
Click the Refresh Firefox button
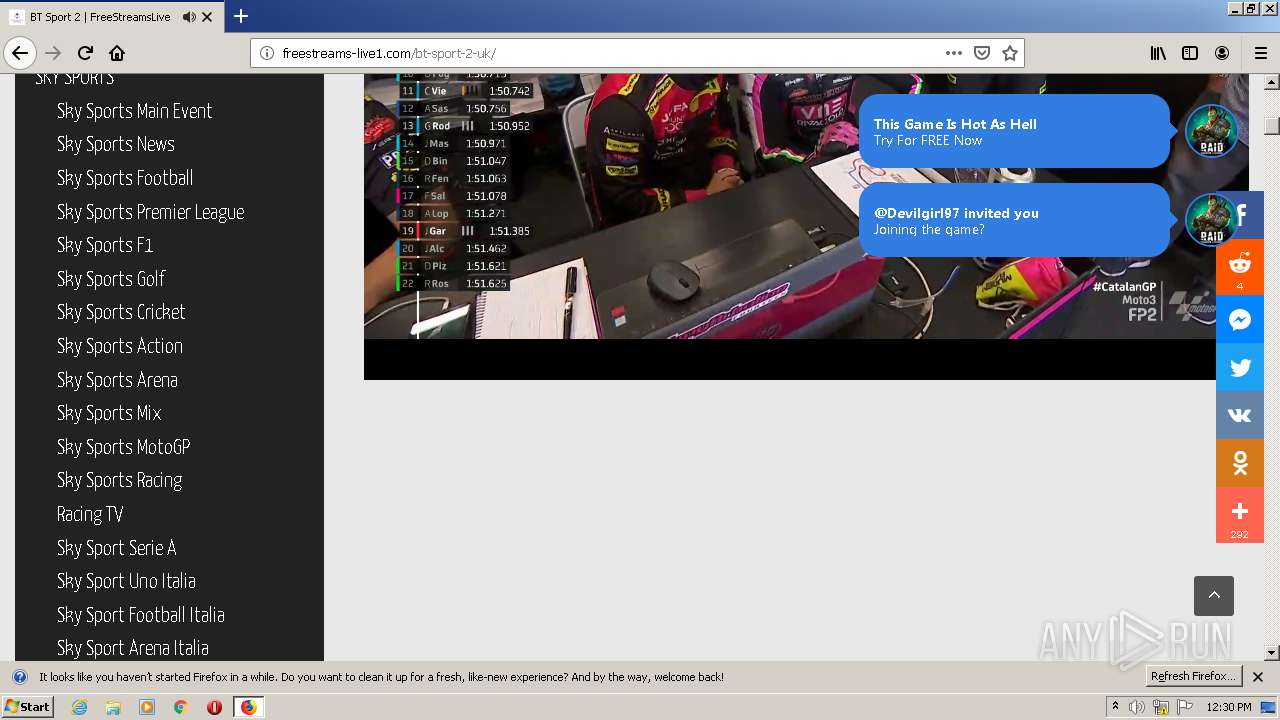point(1193,676)
